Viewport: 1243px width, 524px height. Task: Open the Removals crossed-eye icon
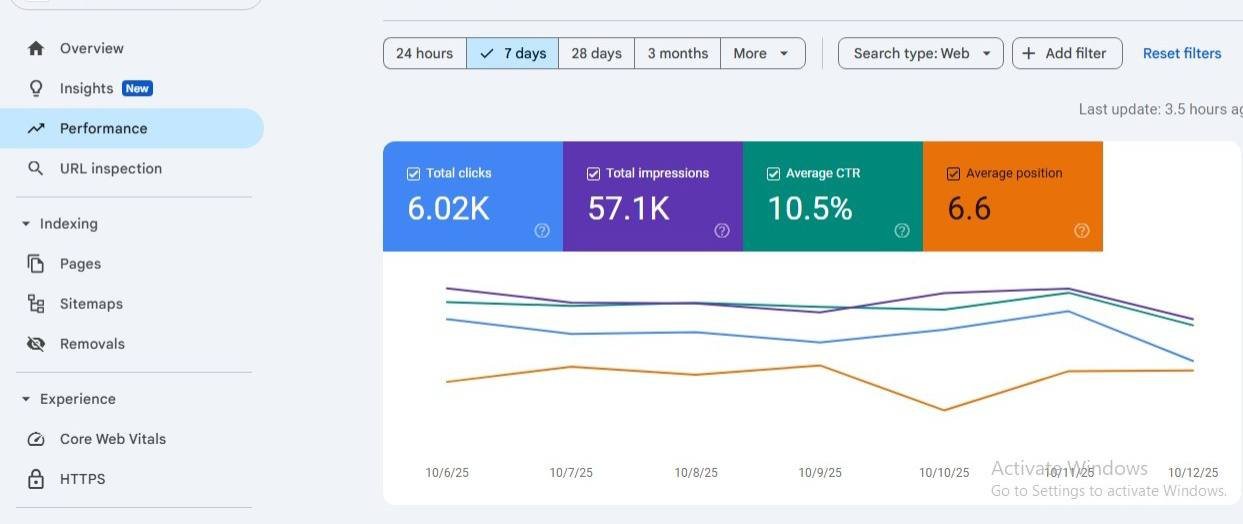click(36, 344)
